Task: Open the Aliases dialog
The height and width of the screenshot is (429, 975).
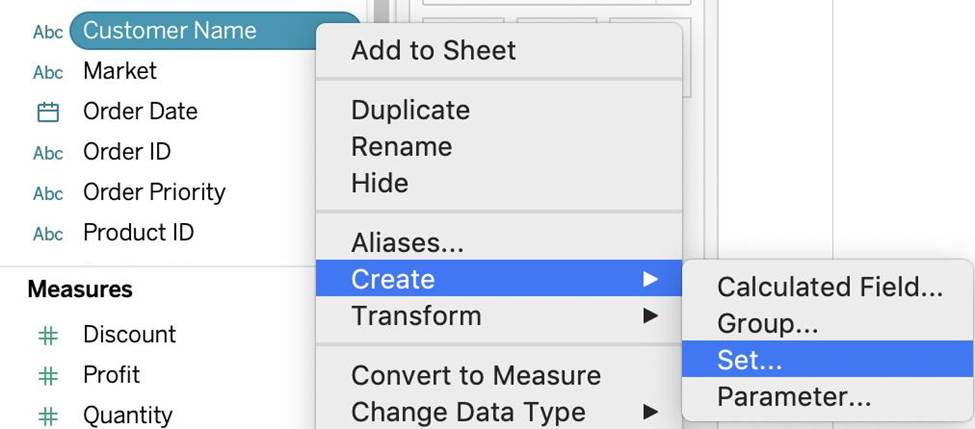Action: click(407, 242)
